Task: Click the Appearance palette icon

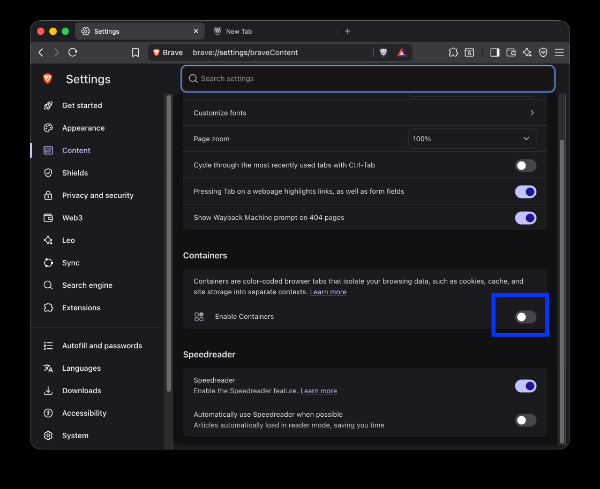Action: 48,128
